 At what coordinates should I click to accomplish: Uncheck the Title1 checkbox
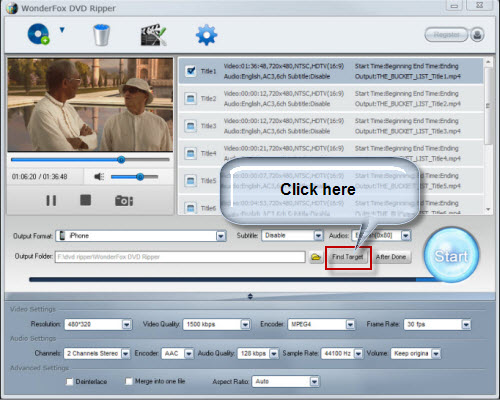(x=190, y=71)
